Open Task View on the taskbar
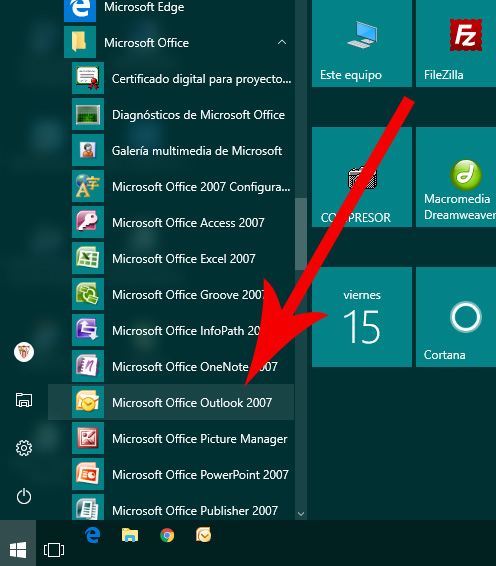This screenshot has height=566, width=496. pyautogui.click(x=54, y=550)
